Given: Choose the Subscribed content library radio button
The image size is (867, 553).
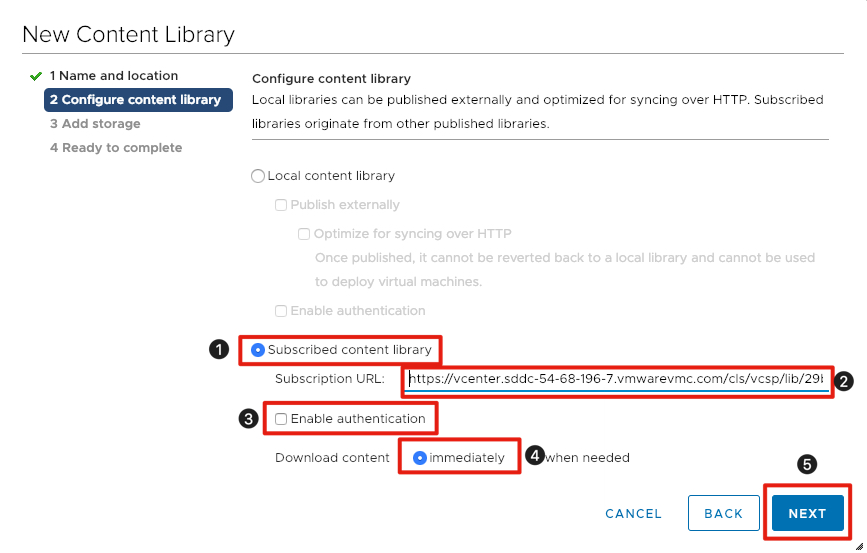Looking at the screenshot, I should (x=259, y=350).
